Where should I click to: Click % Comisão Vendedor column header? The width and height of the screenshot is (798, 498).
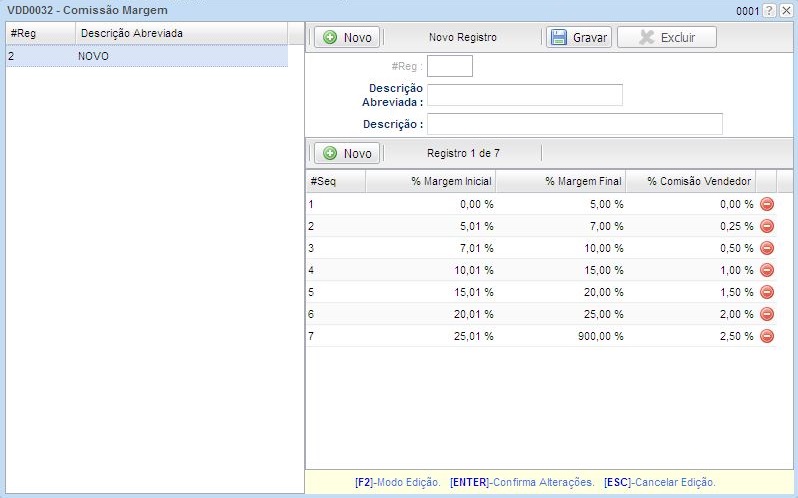point(690,181)
